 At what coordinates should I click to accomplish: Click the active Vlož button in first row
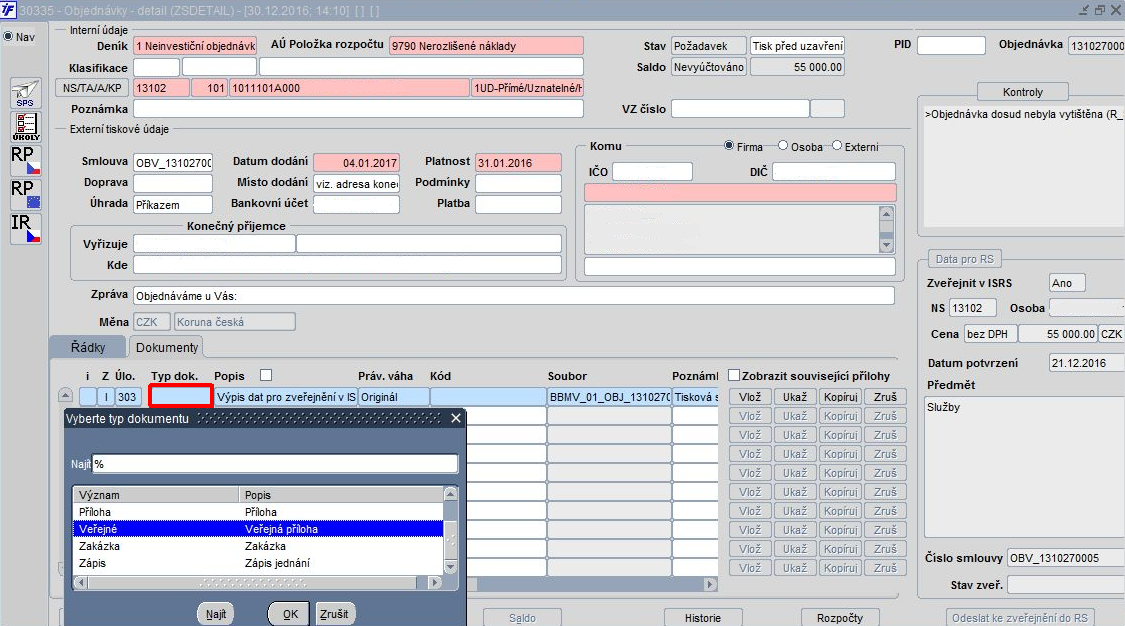point(750,397)
